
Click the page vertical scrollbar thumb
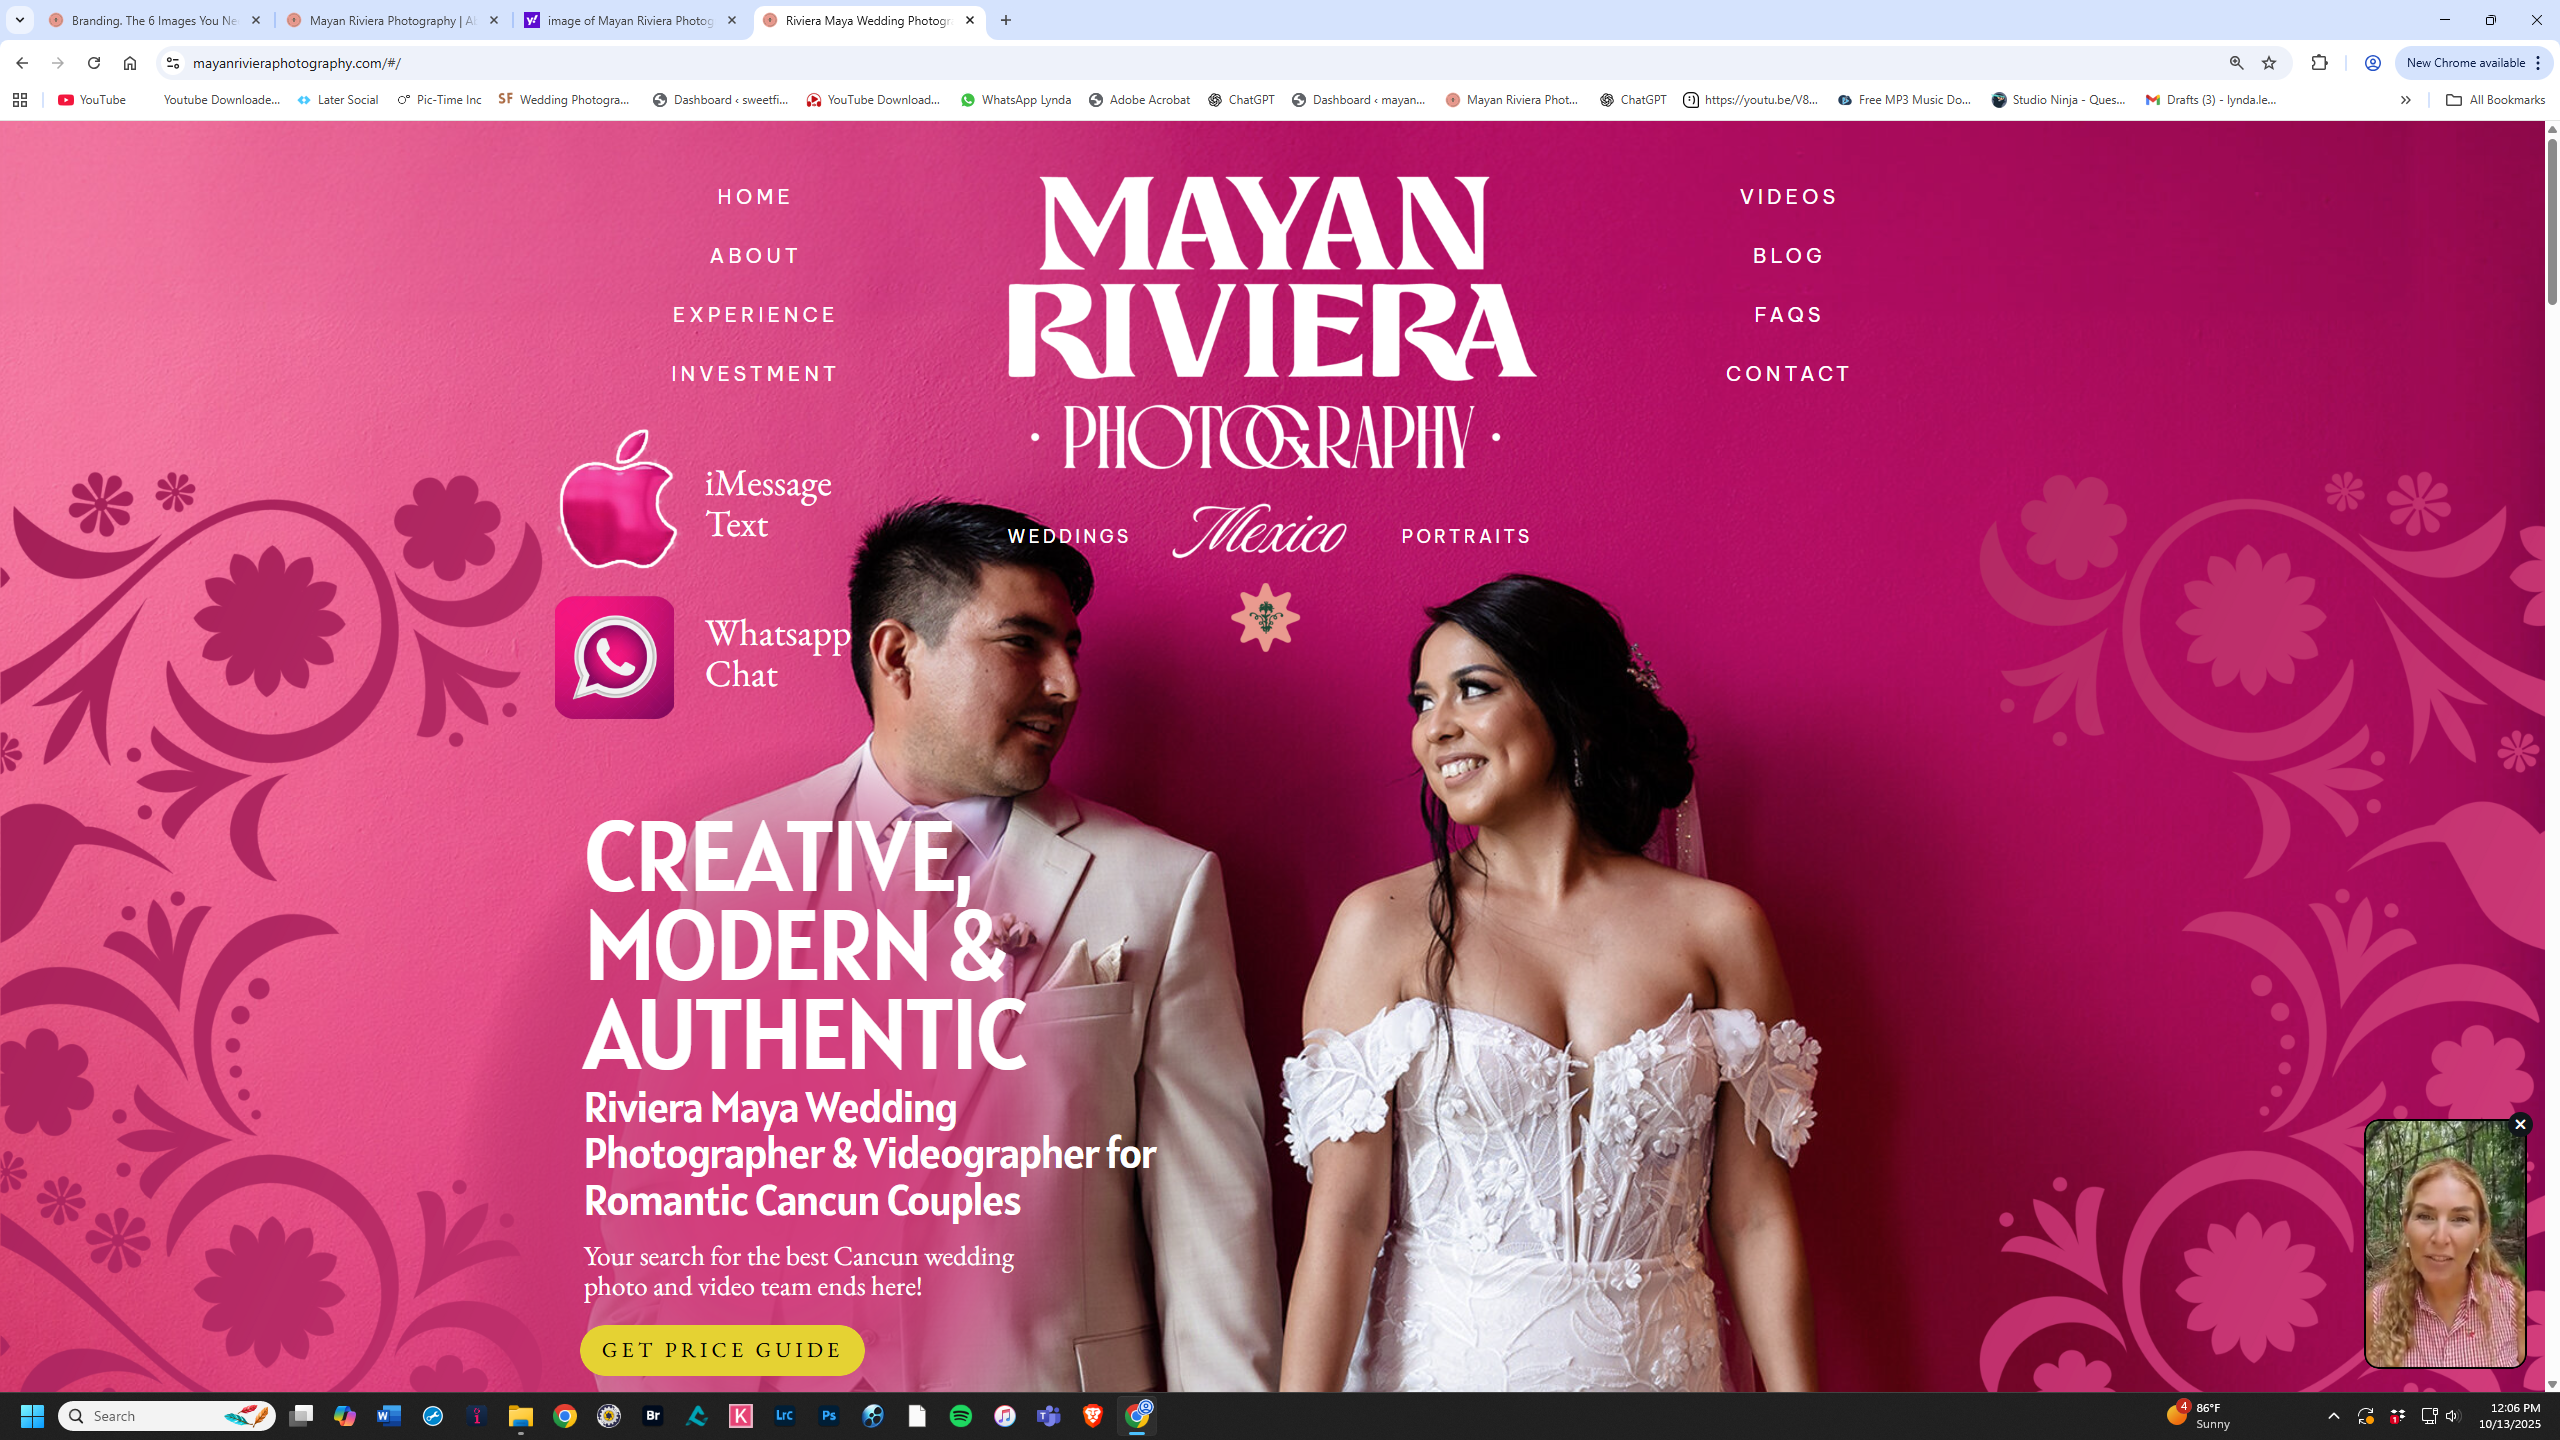point(2551,220)
